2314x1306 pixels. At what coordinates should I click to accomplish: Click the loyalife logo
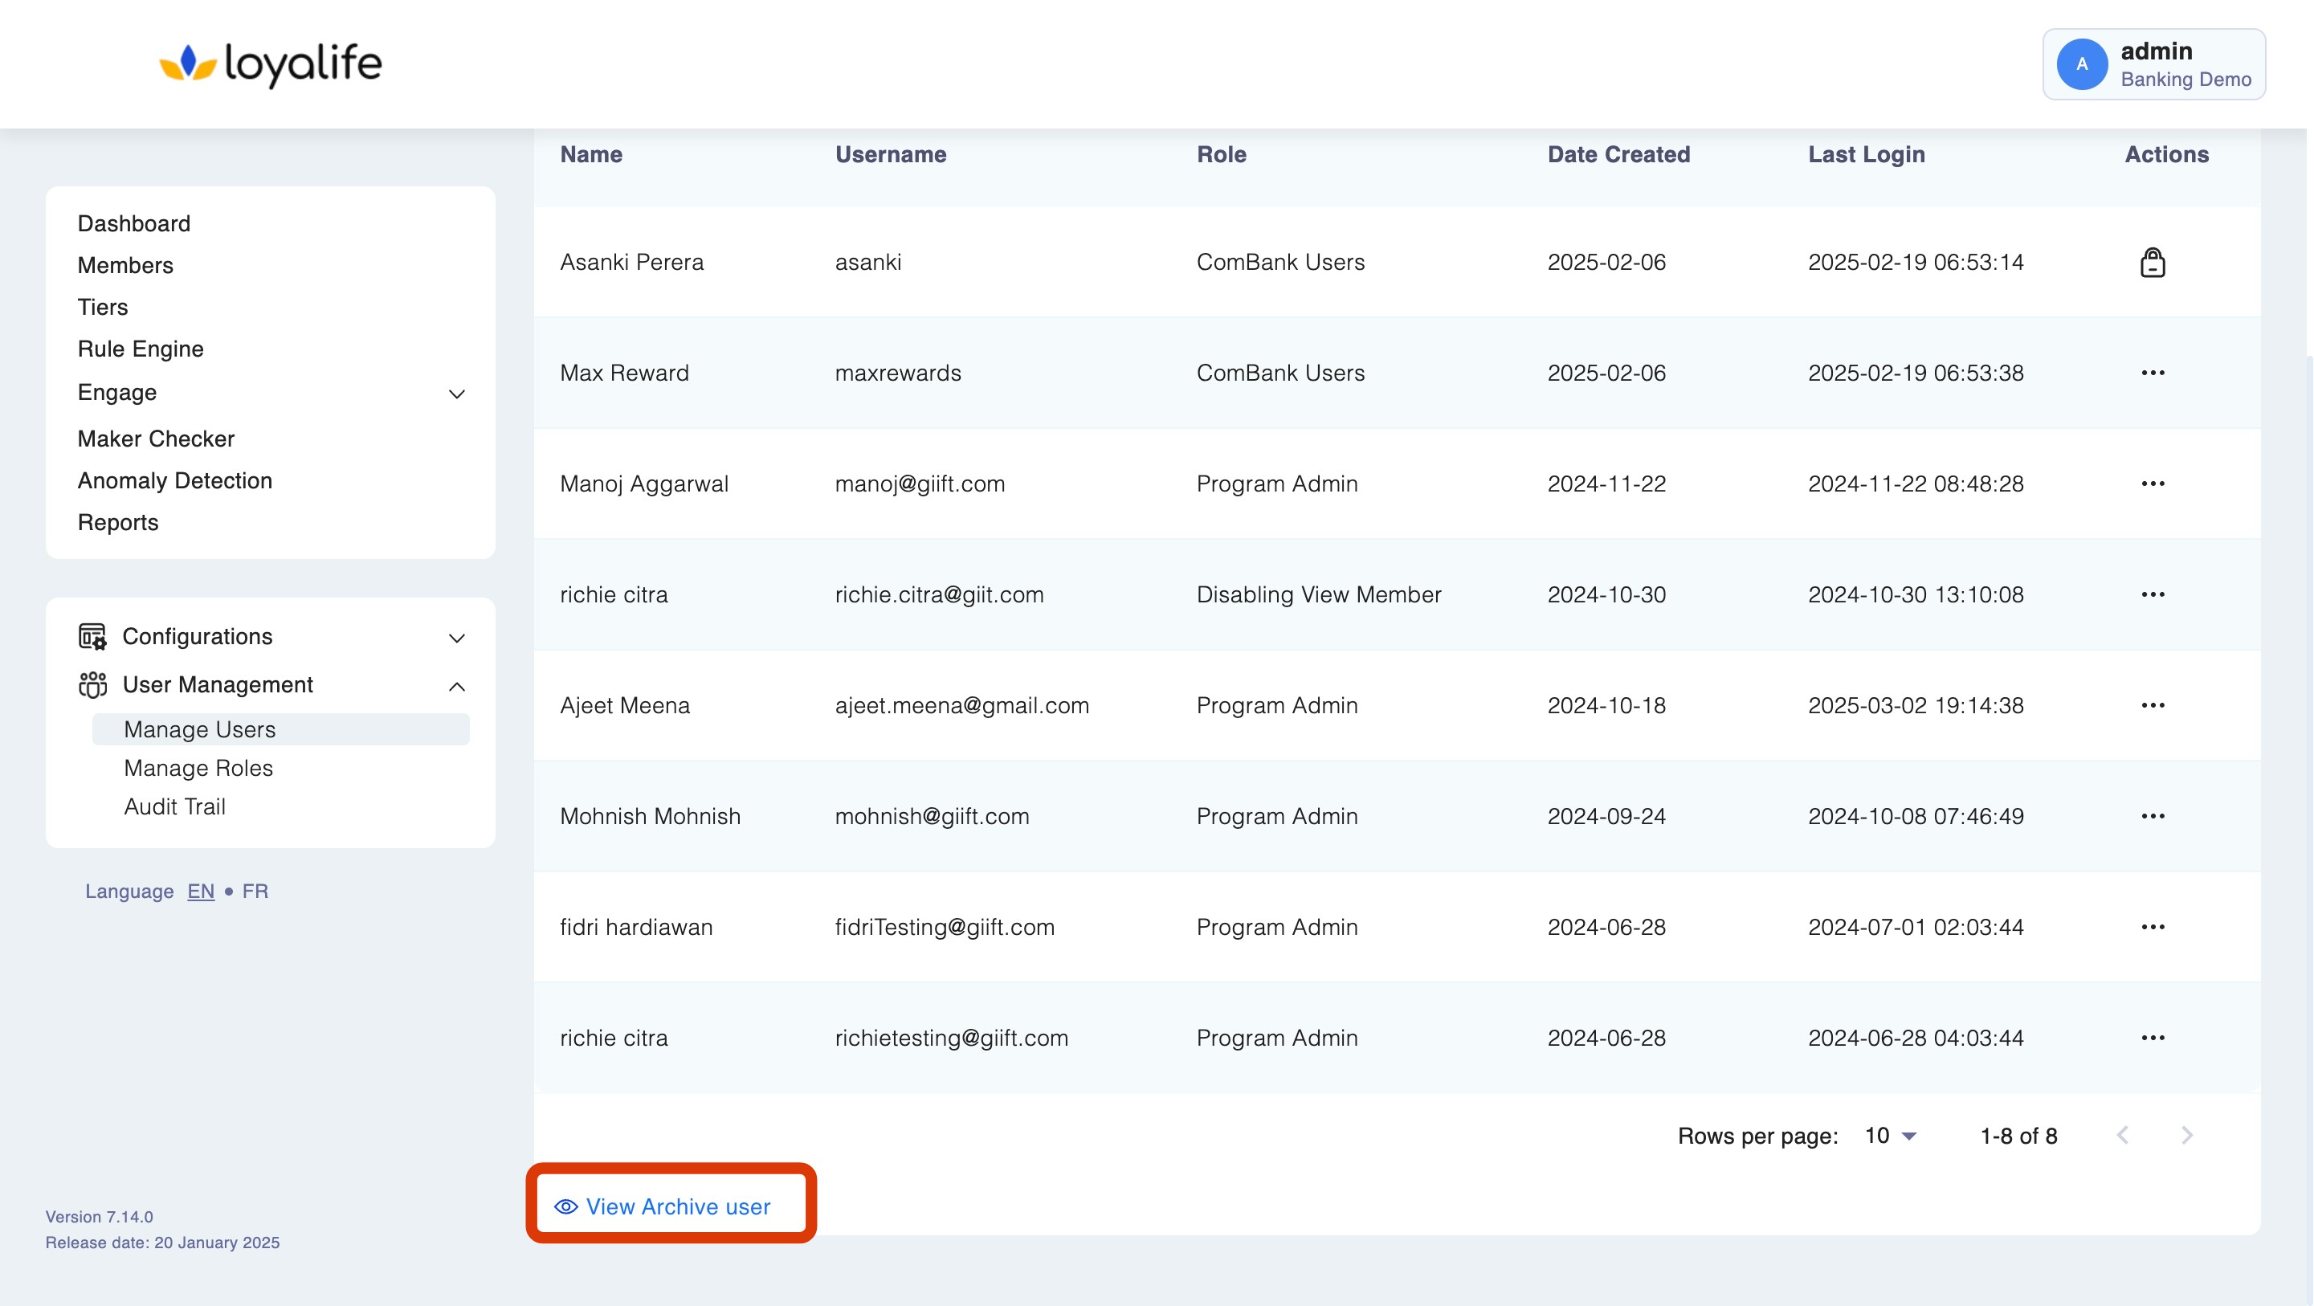(271, 64)
